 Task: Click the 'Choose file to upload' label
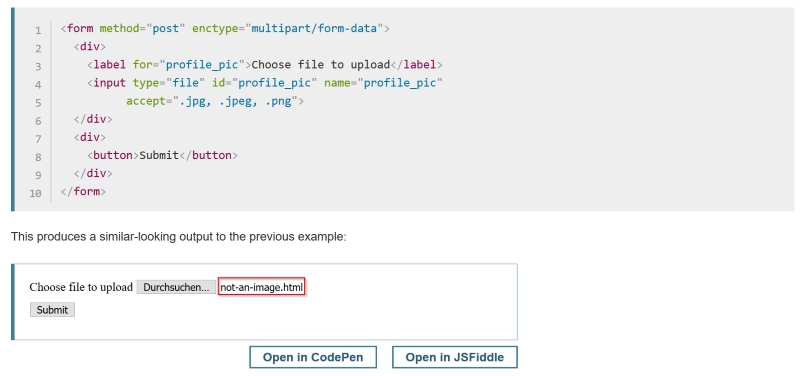[x=81, y=287]
